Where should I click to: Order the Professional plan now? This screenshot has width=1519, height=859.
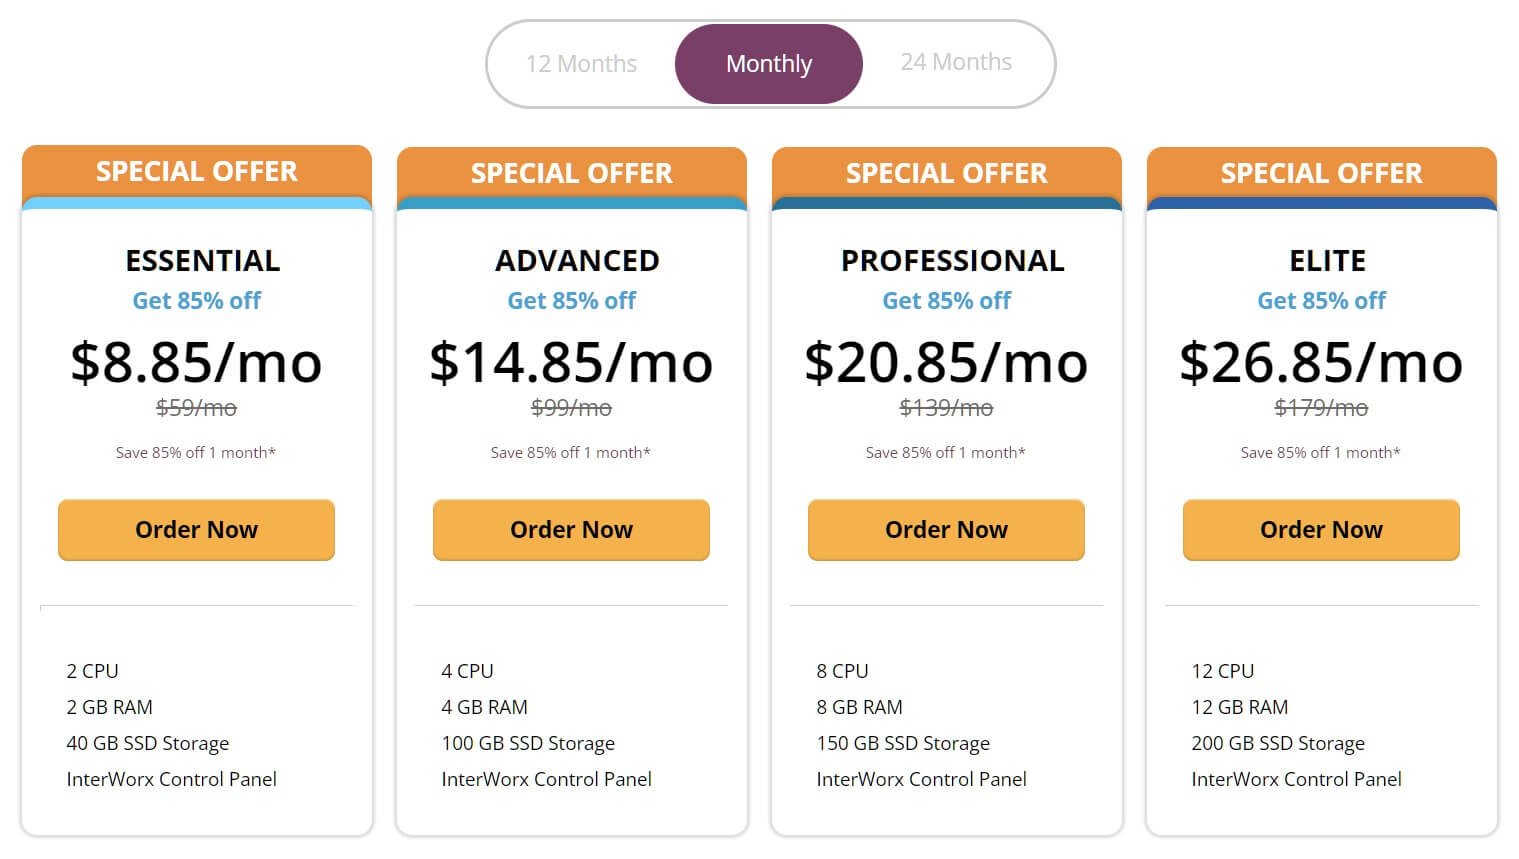pos(946,530)
